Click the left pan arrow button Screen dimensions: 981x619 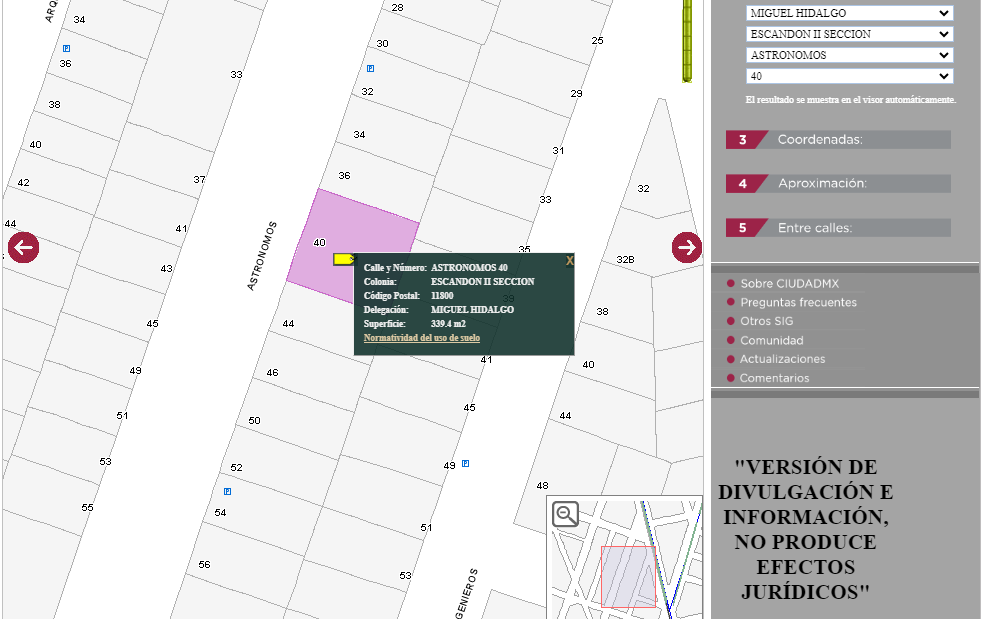coord(23,248)
